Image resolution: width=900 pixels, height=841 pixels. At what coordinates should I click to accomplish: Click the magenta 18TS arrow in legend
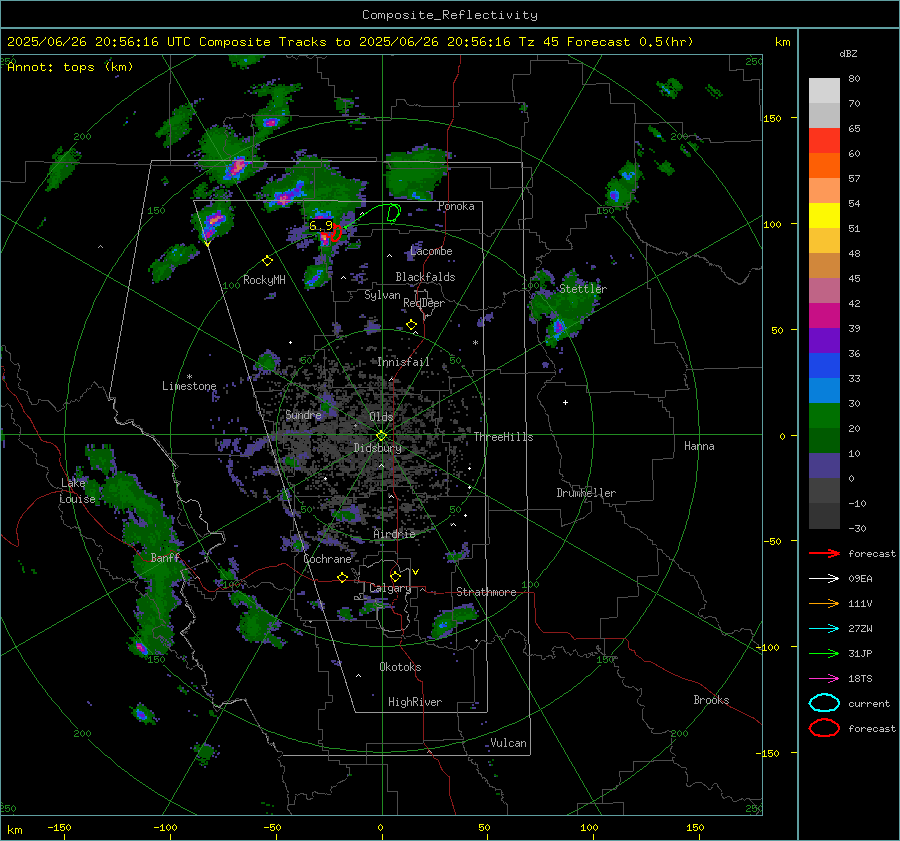[x=824, y=679]
